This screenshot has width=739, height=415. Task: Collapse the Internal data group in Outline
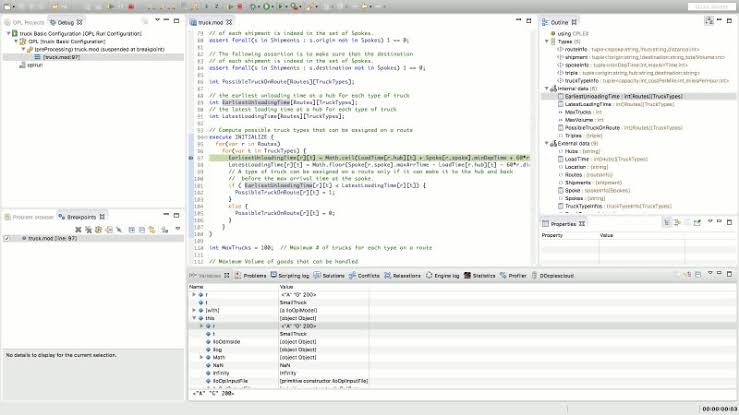coord(547,89)
